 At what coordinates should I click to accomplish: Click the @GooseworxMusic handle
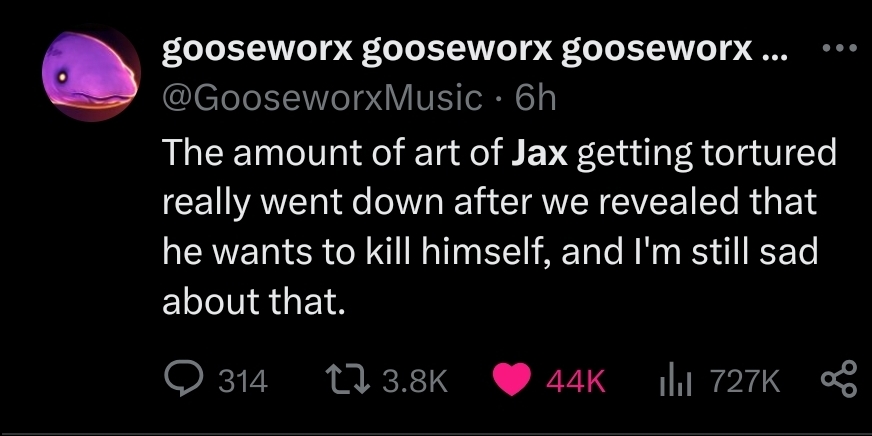322,99
